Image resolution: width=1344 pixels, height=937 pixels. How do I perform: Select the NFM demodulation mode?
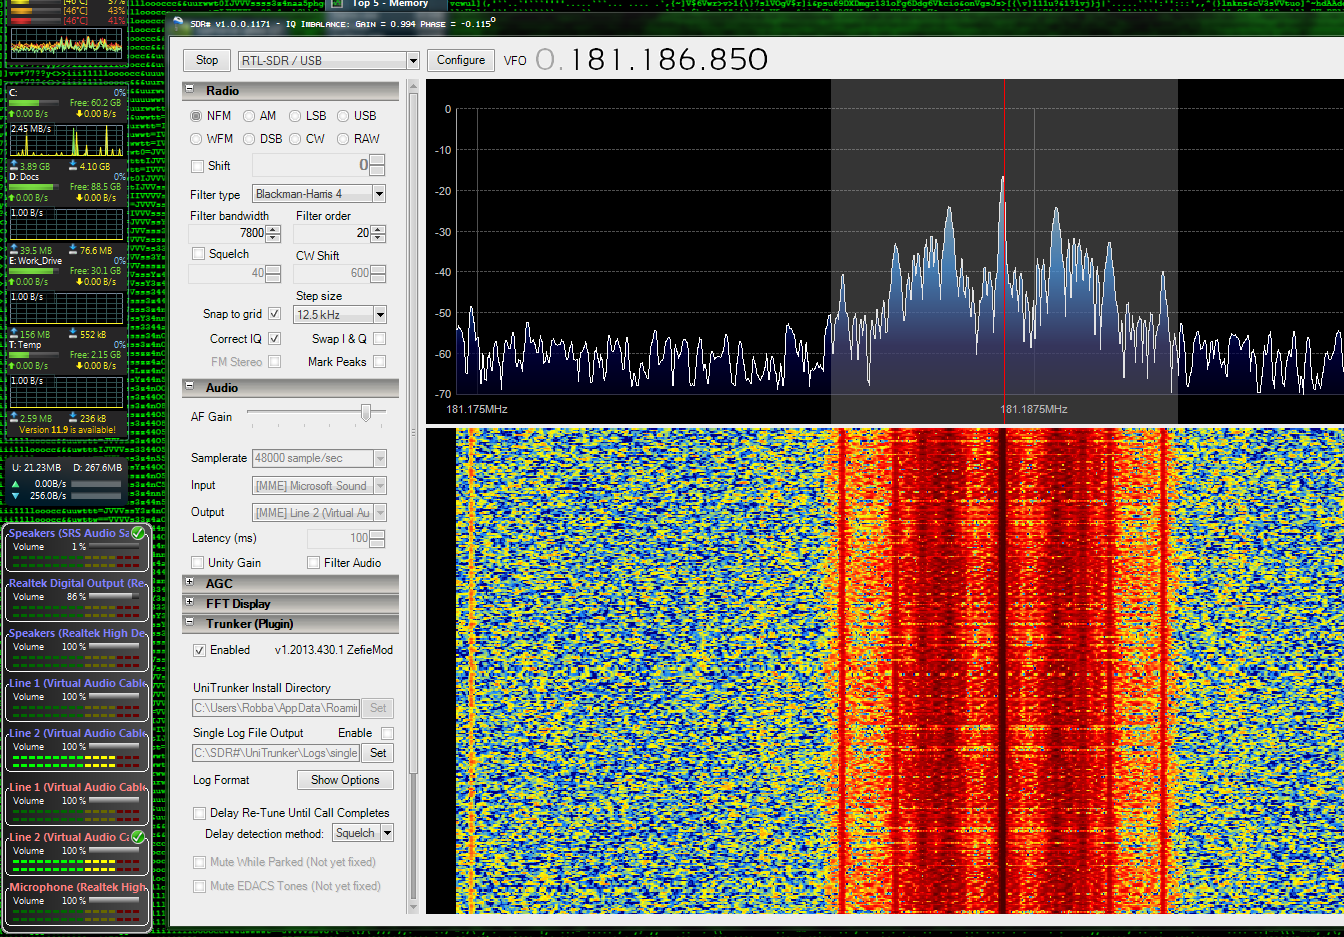click(196, 116)
